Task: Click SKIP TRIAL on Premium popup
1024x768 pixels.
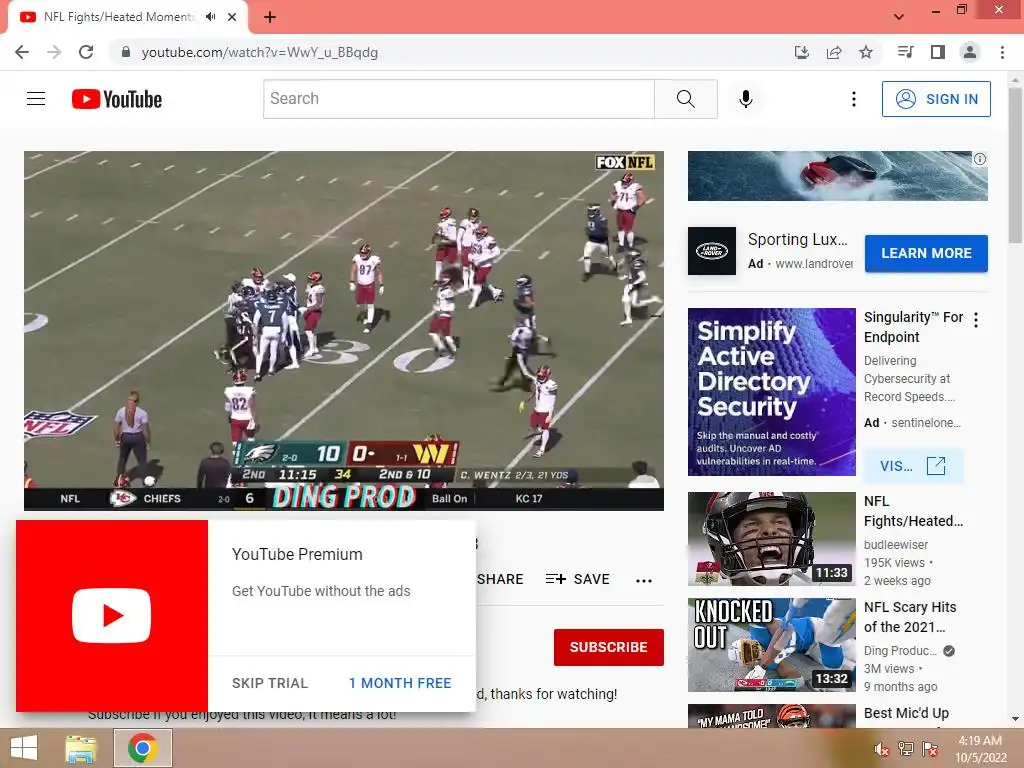Action: click(270, 683)
